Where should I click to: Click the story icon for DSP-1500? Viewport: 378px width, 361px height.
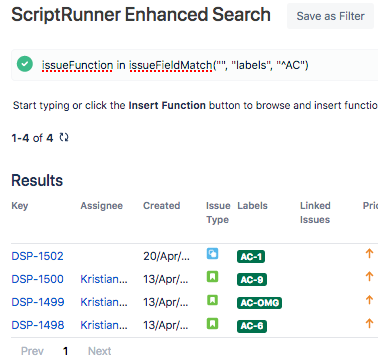coord(212,277)
